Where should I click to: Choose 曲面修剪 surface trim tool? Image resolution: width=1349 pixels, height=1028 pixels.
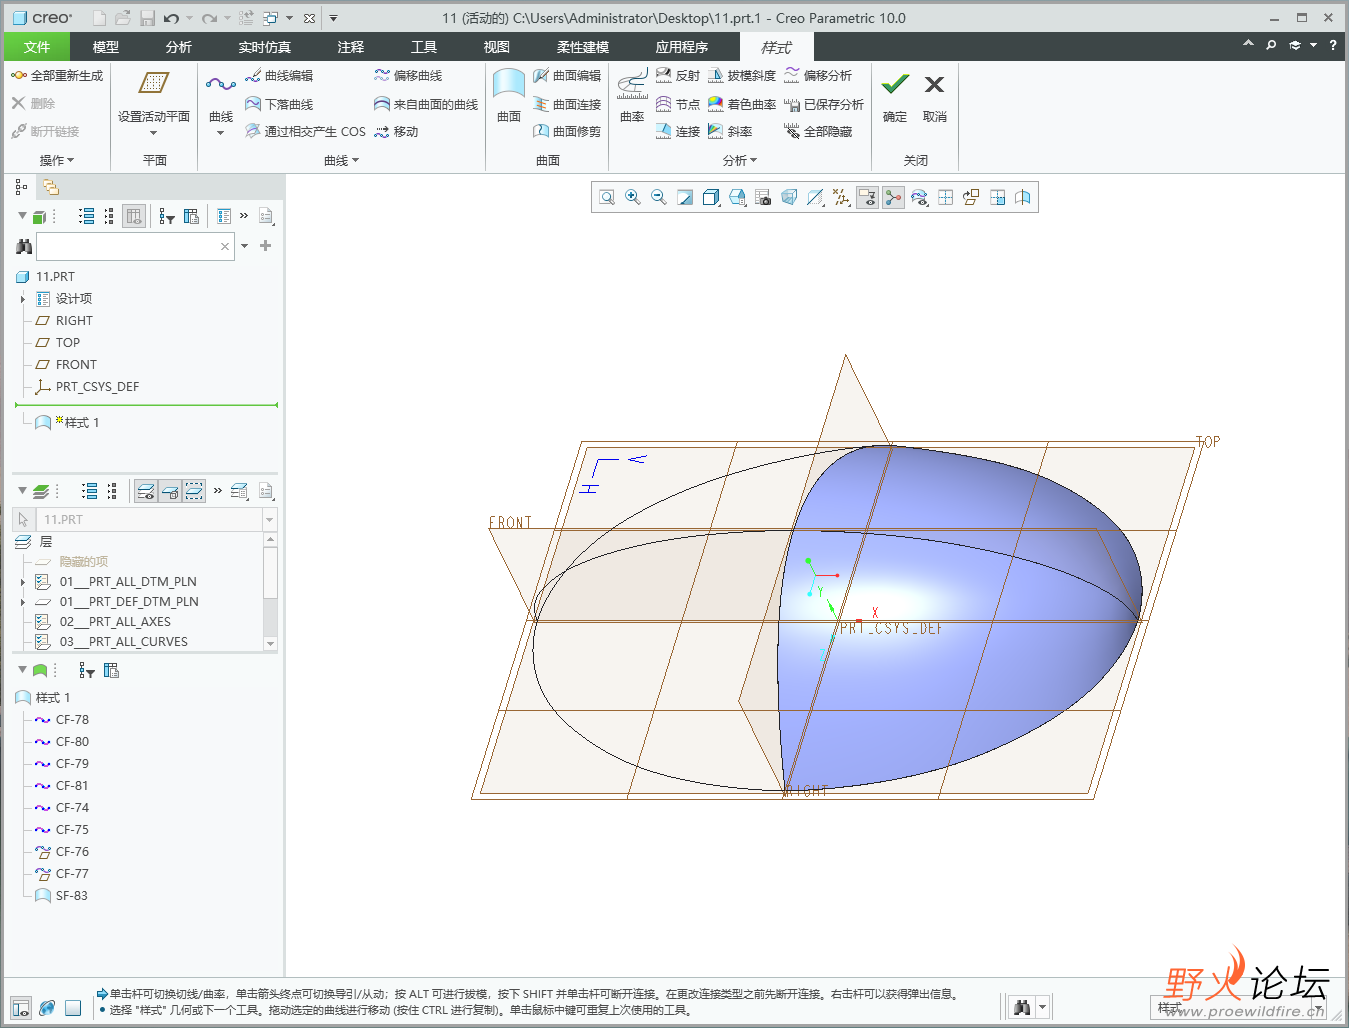pyautogui.click(x=567, y=131)
